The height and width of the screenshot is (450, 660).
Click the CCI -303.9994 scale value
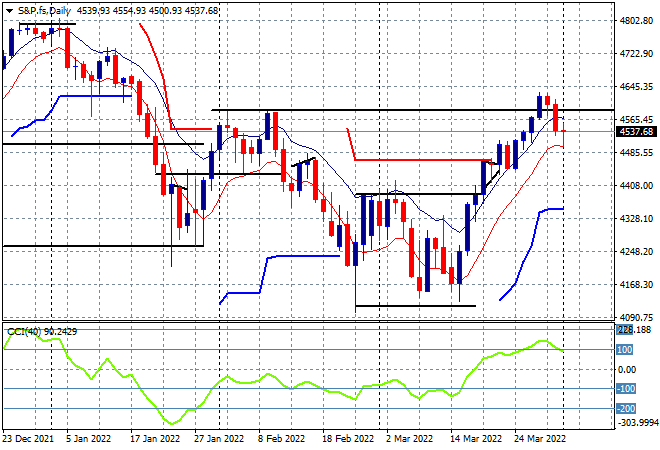click(x=637, y=423)
